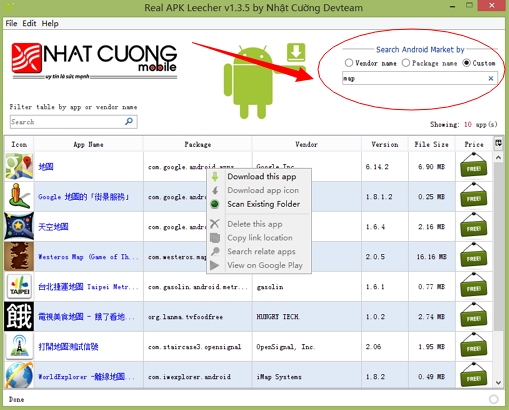Image resolution: width=509 pixels, height=410 pixels.
Task: Sort table by App Name column
Action: tap(88, 144)
